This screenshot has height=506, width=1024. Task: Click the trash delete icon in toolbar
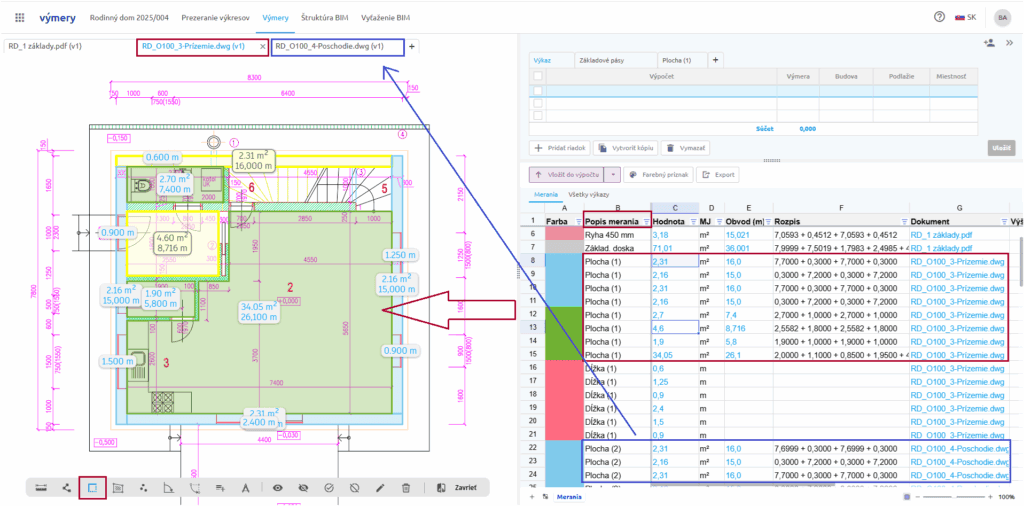(x=406, y=487)
